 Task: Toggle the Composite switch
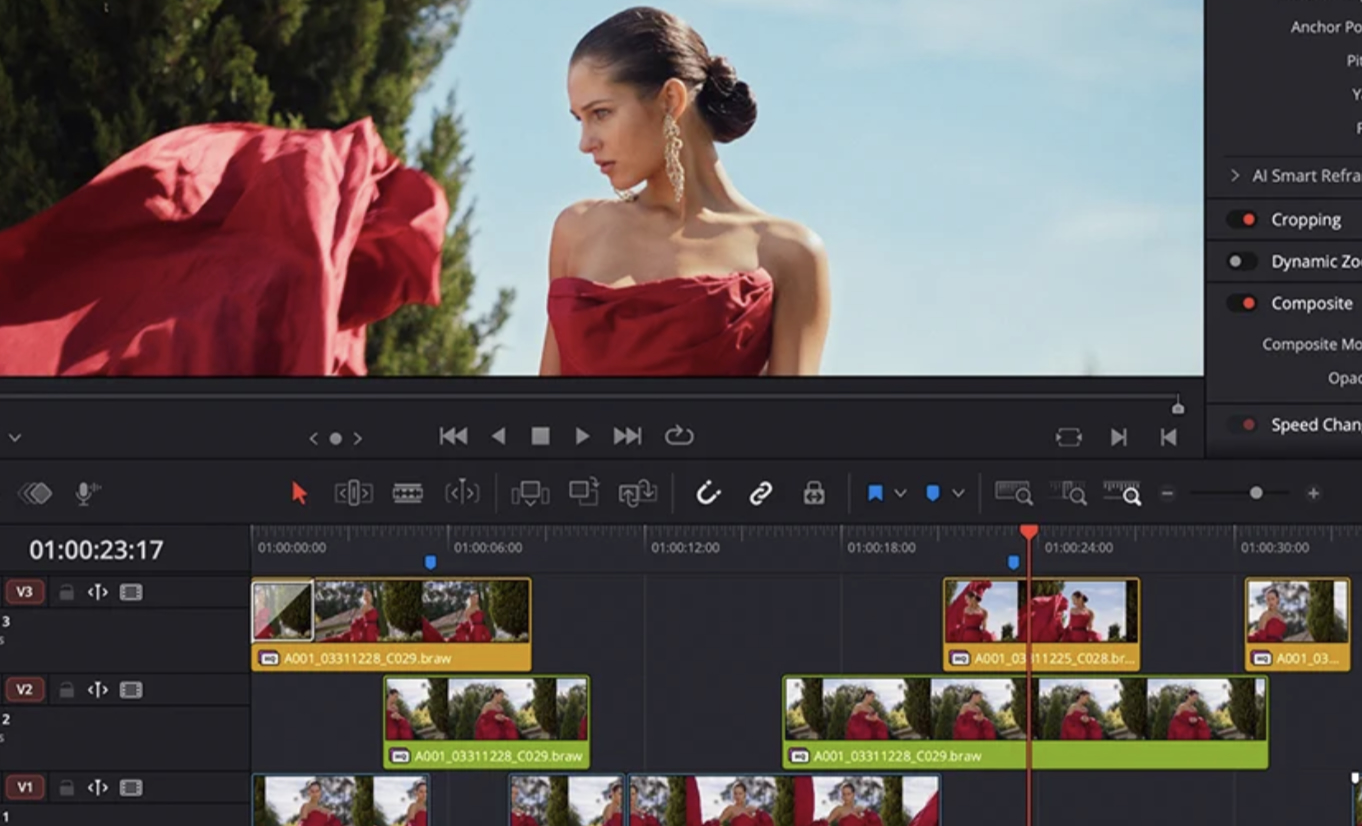pos(1242,303)
